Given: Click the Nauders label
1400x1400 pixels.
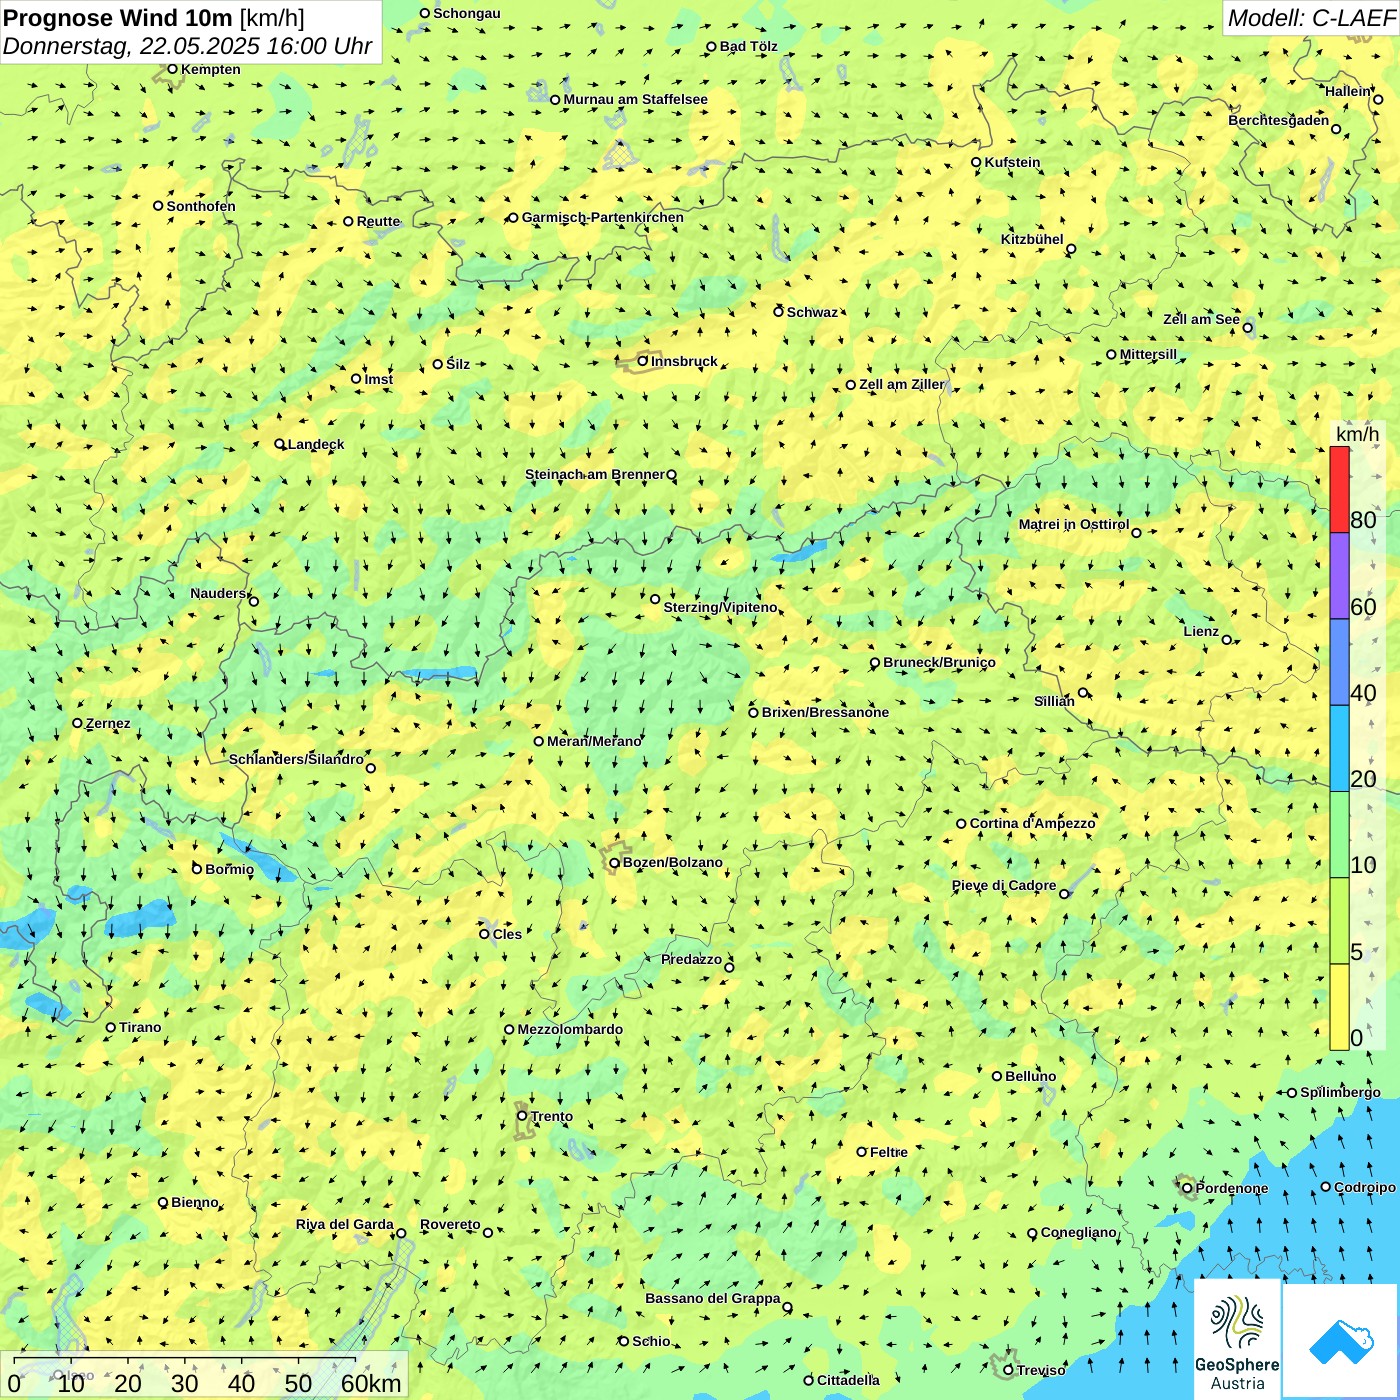Looking at the screenshot, I should pyautogui.click(x=218, y=593).
